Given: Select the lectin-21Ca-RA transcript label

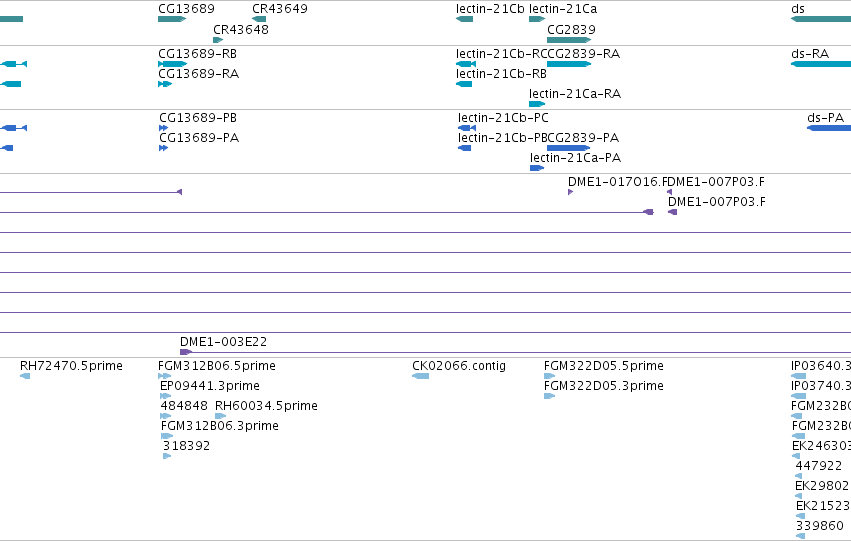Looking at the screenshot, I should click(x=575, y=93).
